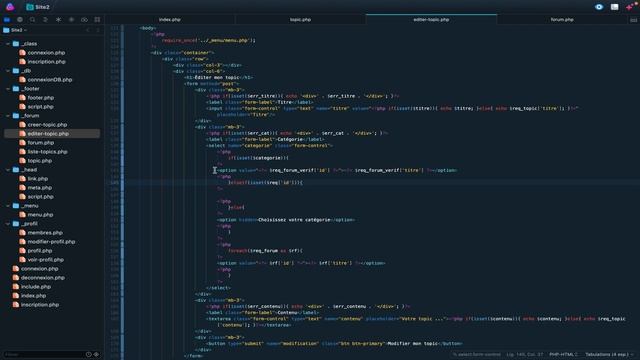Select editer-topic.php in sidebar

[x=52, y=133]
